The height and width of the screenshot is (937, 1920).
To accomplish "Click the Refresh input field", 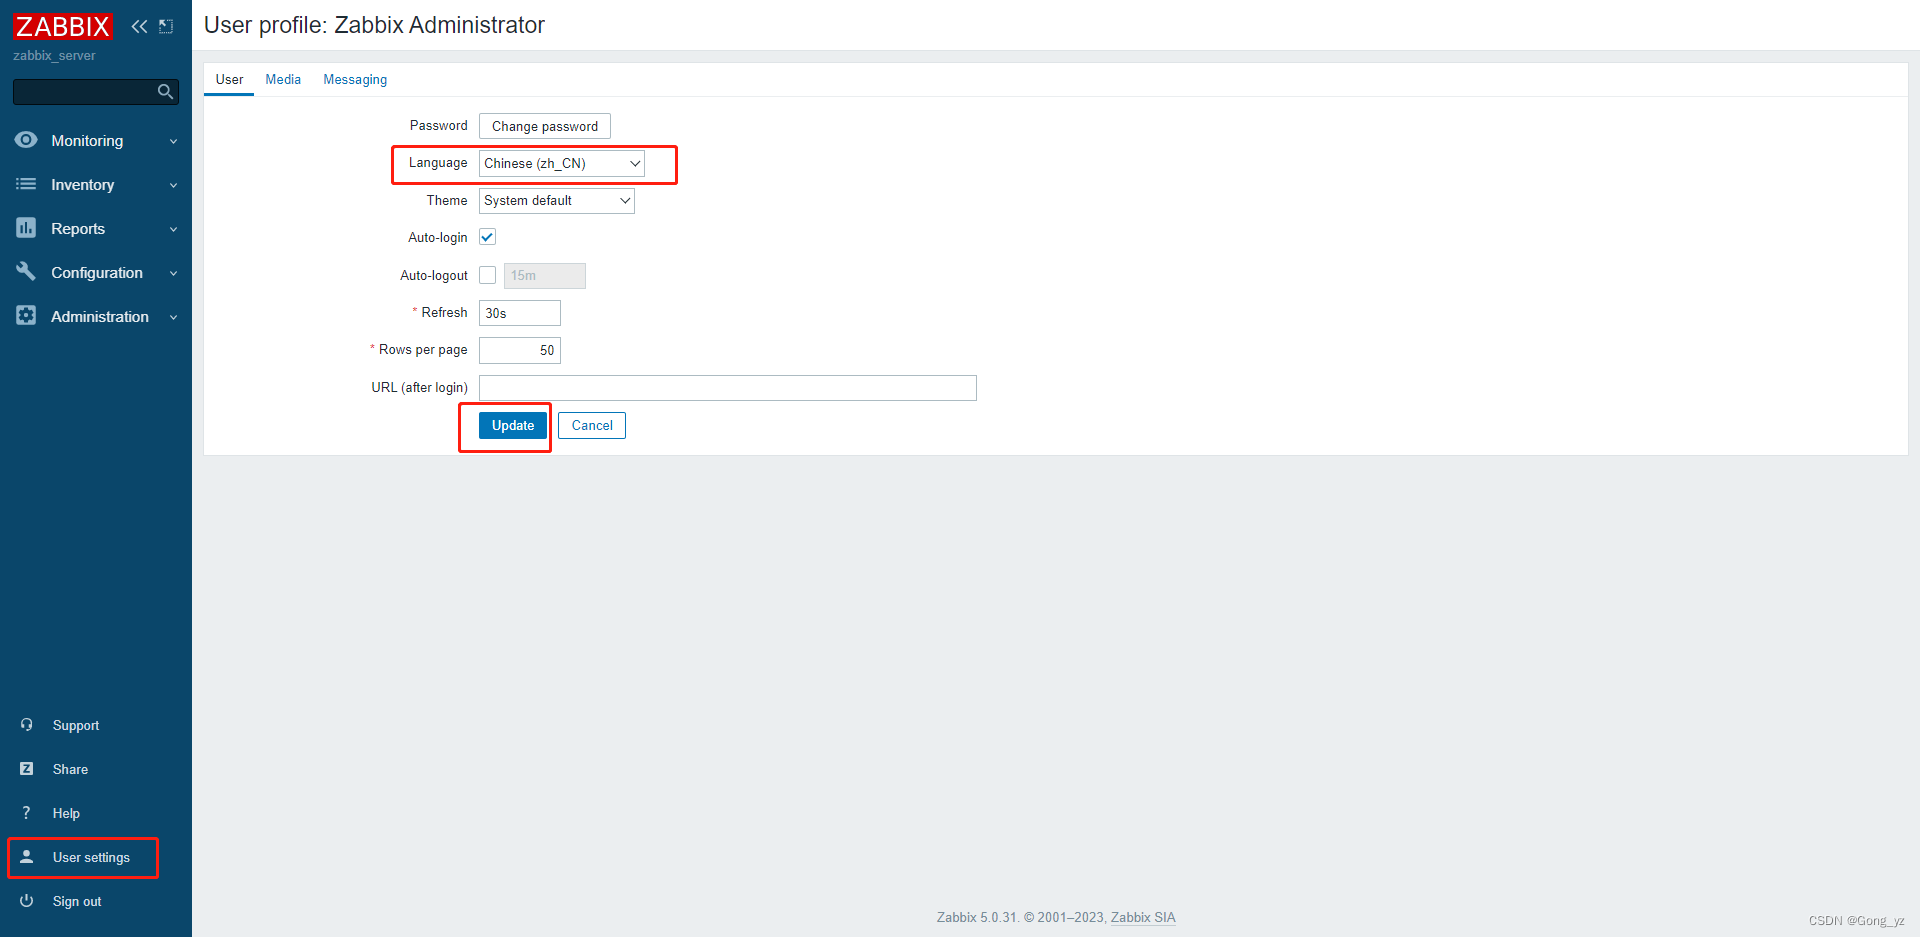I will coord(520,313).
